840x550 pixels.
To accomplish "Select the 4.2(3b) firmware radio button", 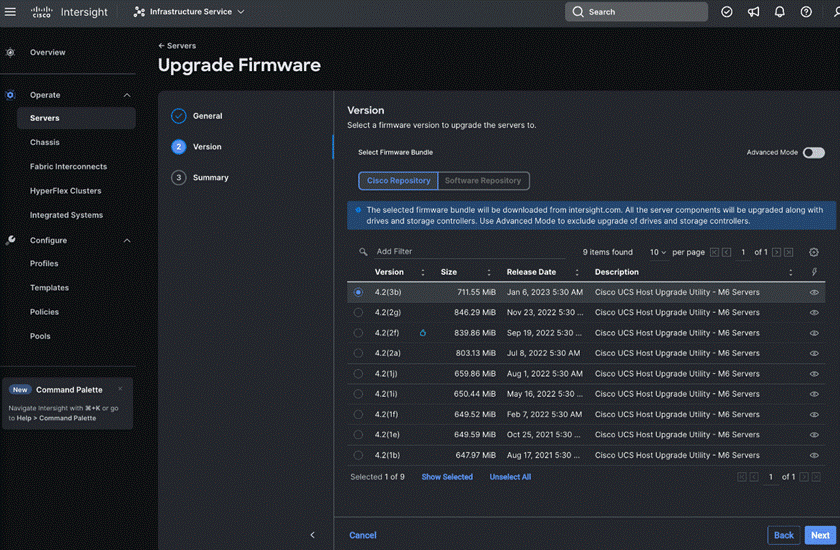I will (x=358, y=292).
